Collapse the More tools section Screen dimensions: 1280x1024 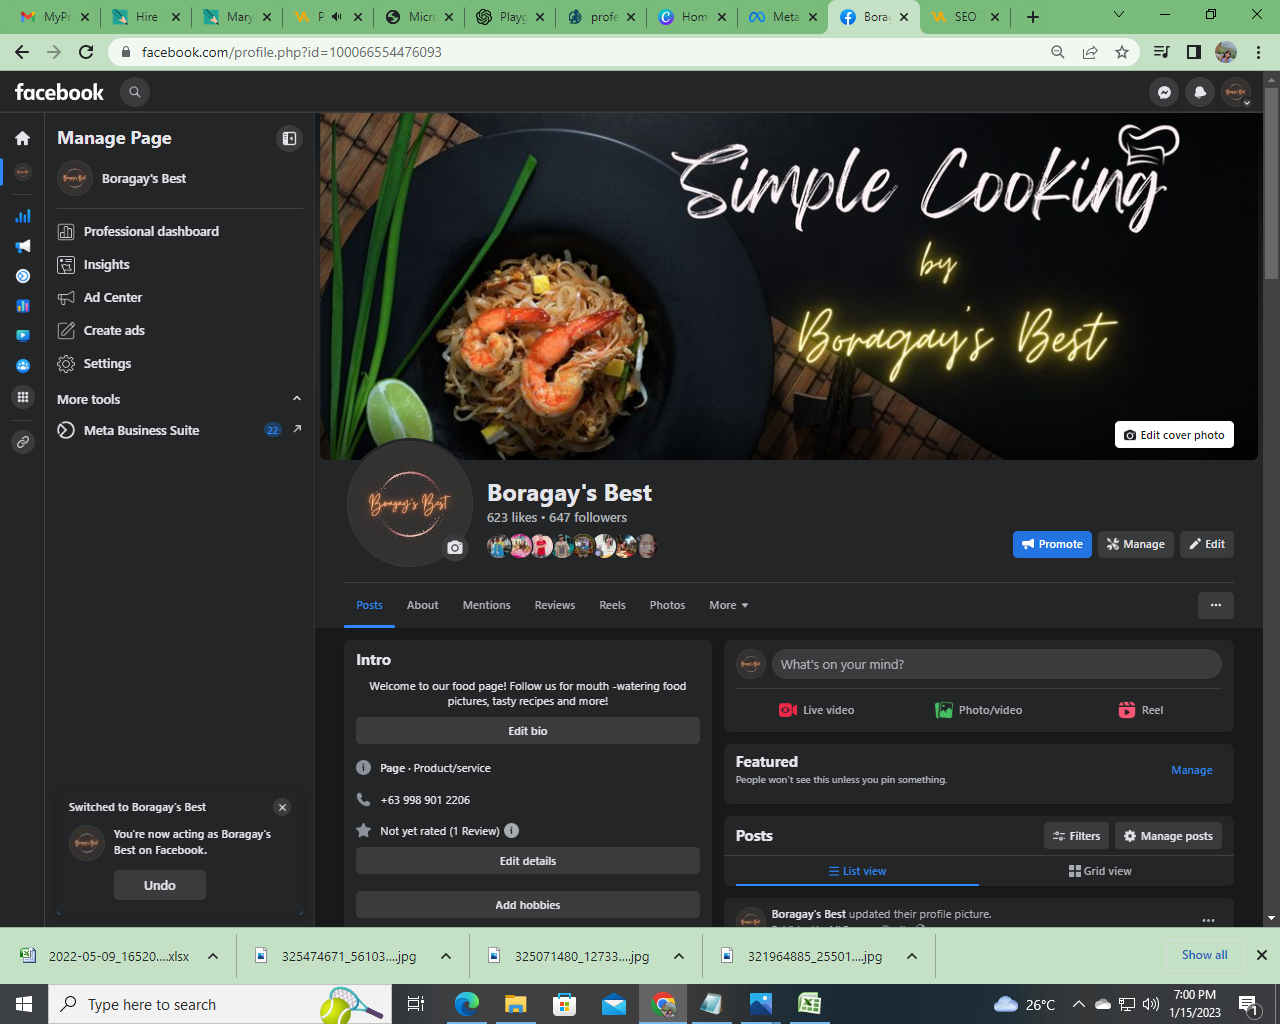click(x=296, y=399)
